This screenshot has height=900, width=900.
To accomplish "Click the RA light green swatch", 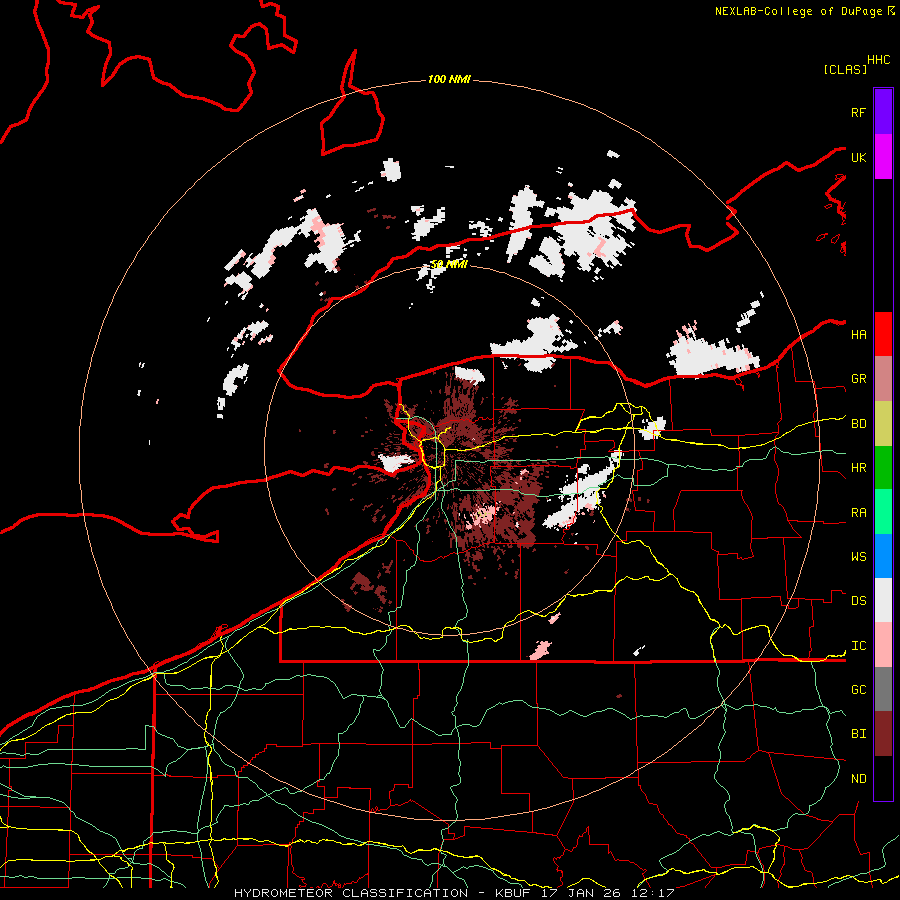I will coord(883,512).
